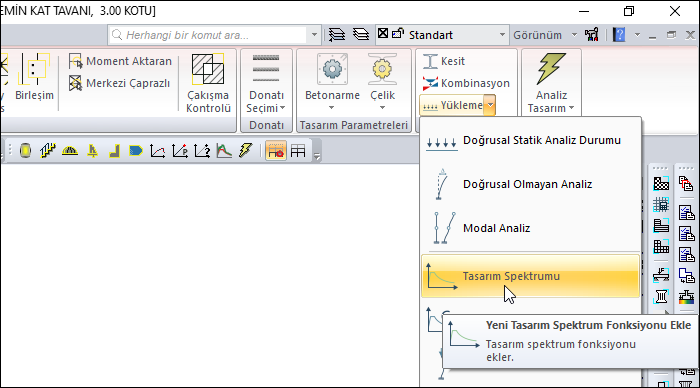700x388 pixels.
Task: Select the Merkezi Çaprazlı tool
Action: pyautogui.click(x=120, y=83)
